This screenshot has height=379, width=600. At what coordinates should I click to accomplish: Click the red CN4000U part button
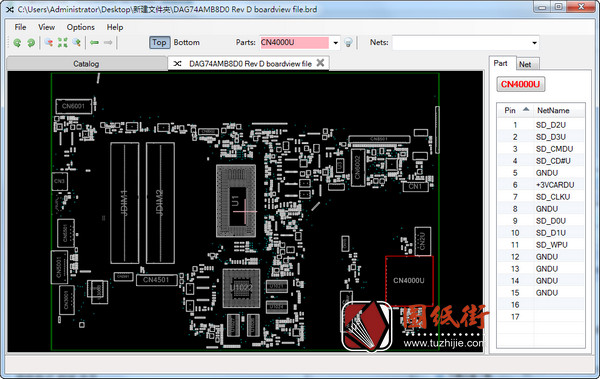pos(520,84)
